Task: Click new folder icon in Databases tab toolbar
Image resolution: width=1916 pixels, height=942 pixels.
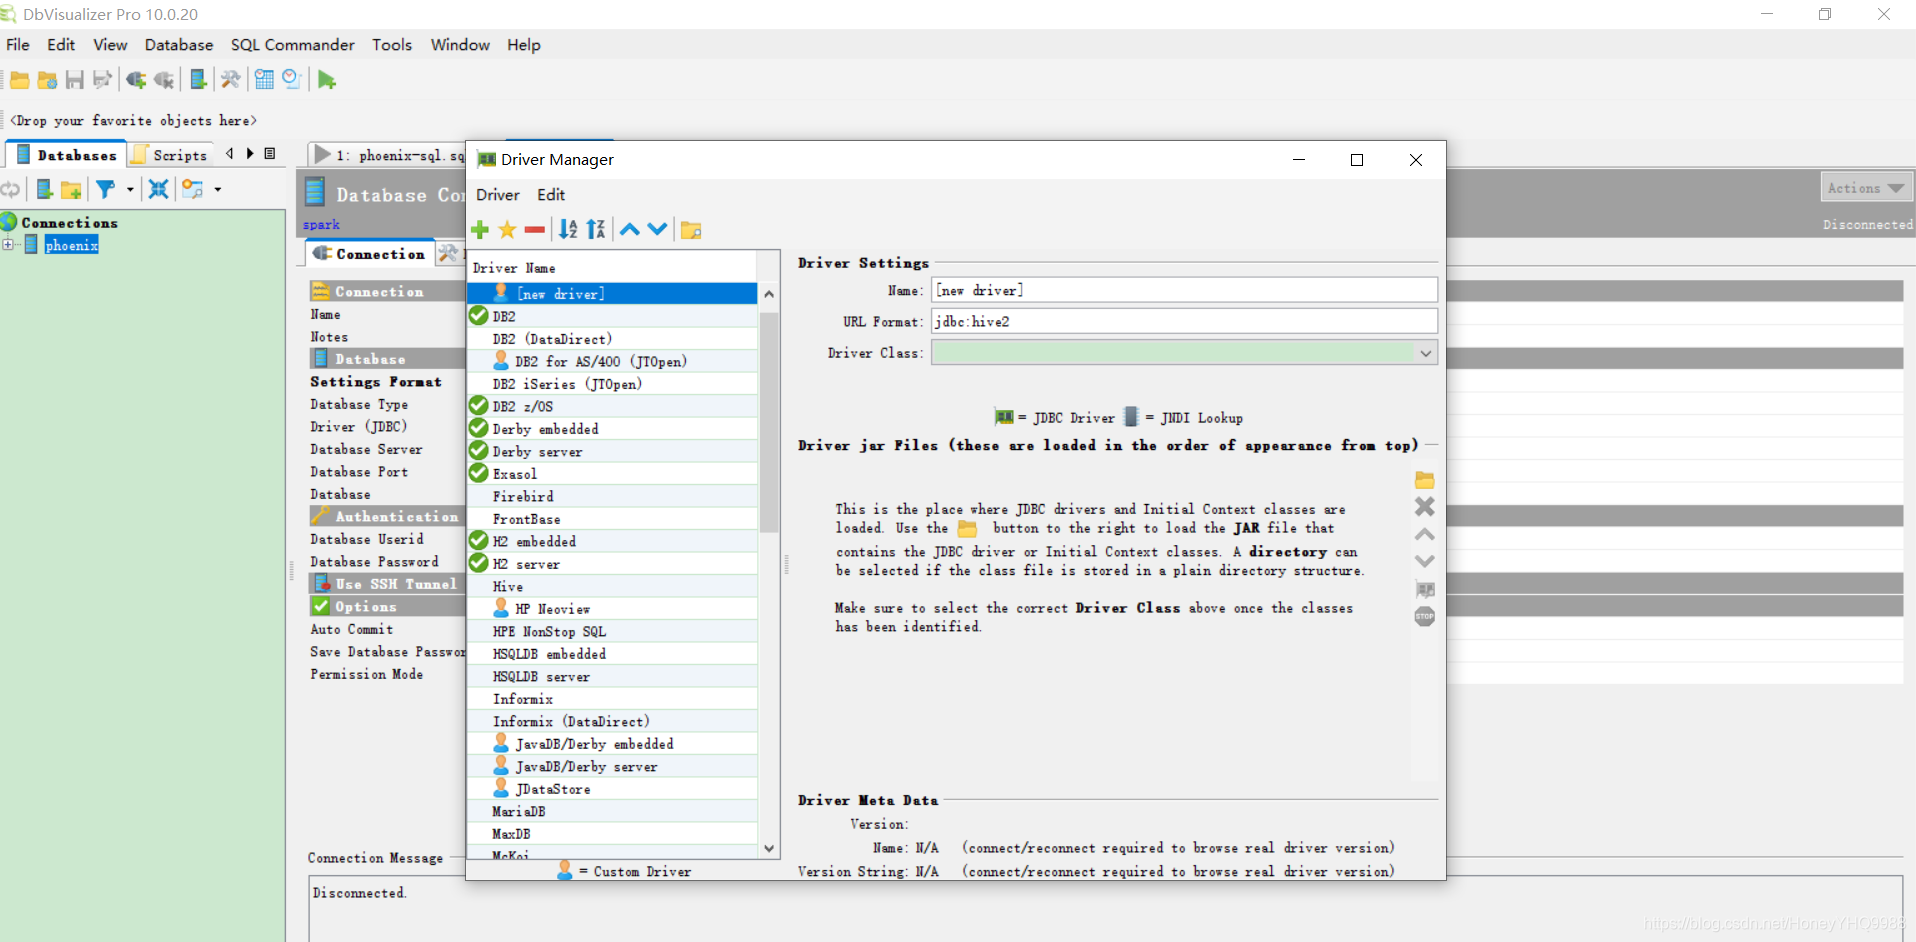Action: tap(71, 189)
